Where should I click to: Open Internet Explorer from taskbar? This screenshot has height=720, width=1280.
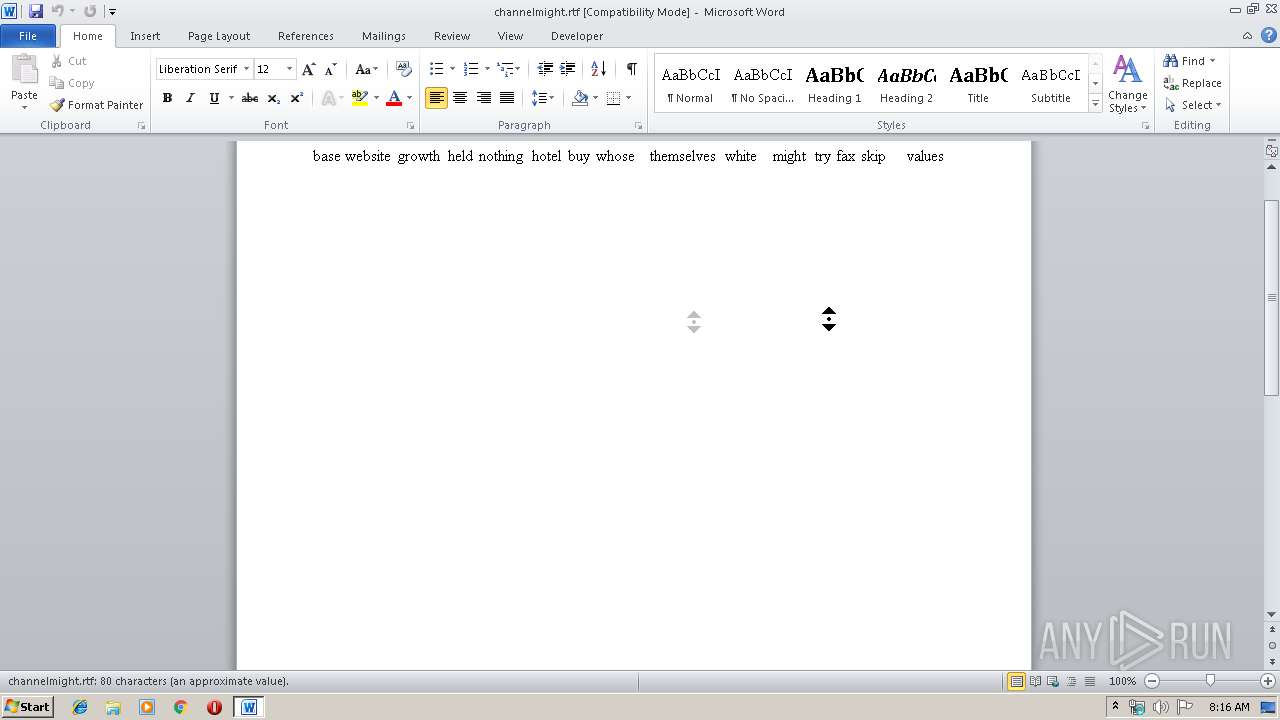tap(80, 707)
